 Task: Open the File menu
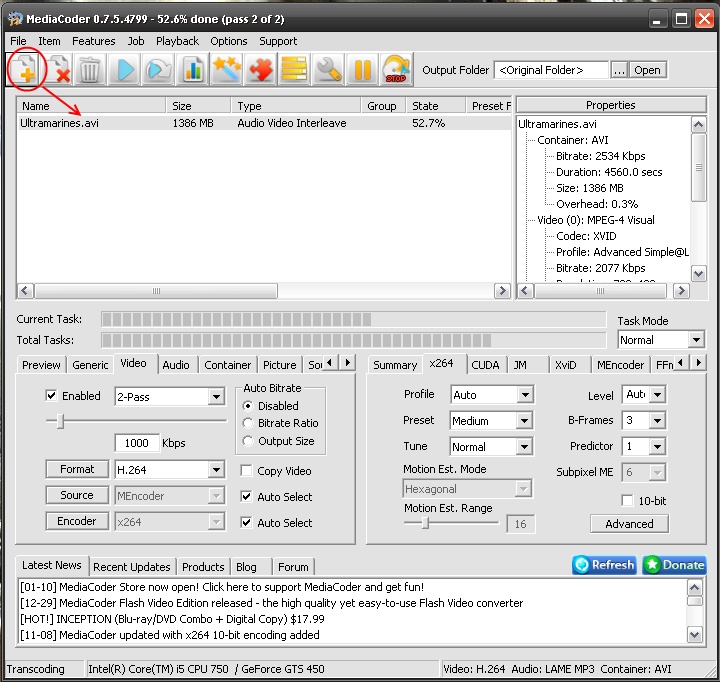click(18, 41)
